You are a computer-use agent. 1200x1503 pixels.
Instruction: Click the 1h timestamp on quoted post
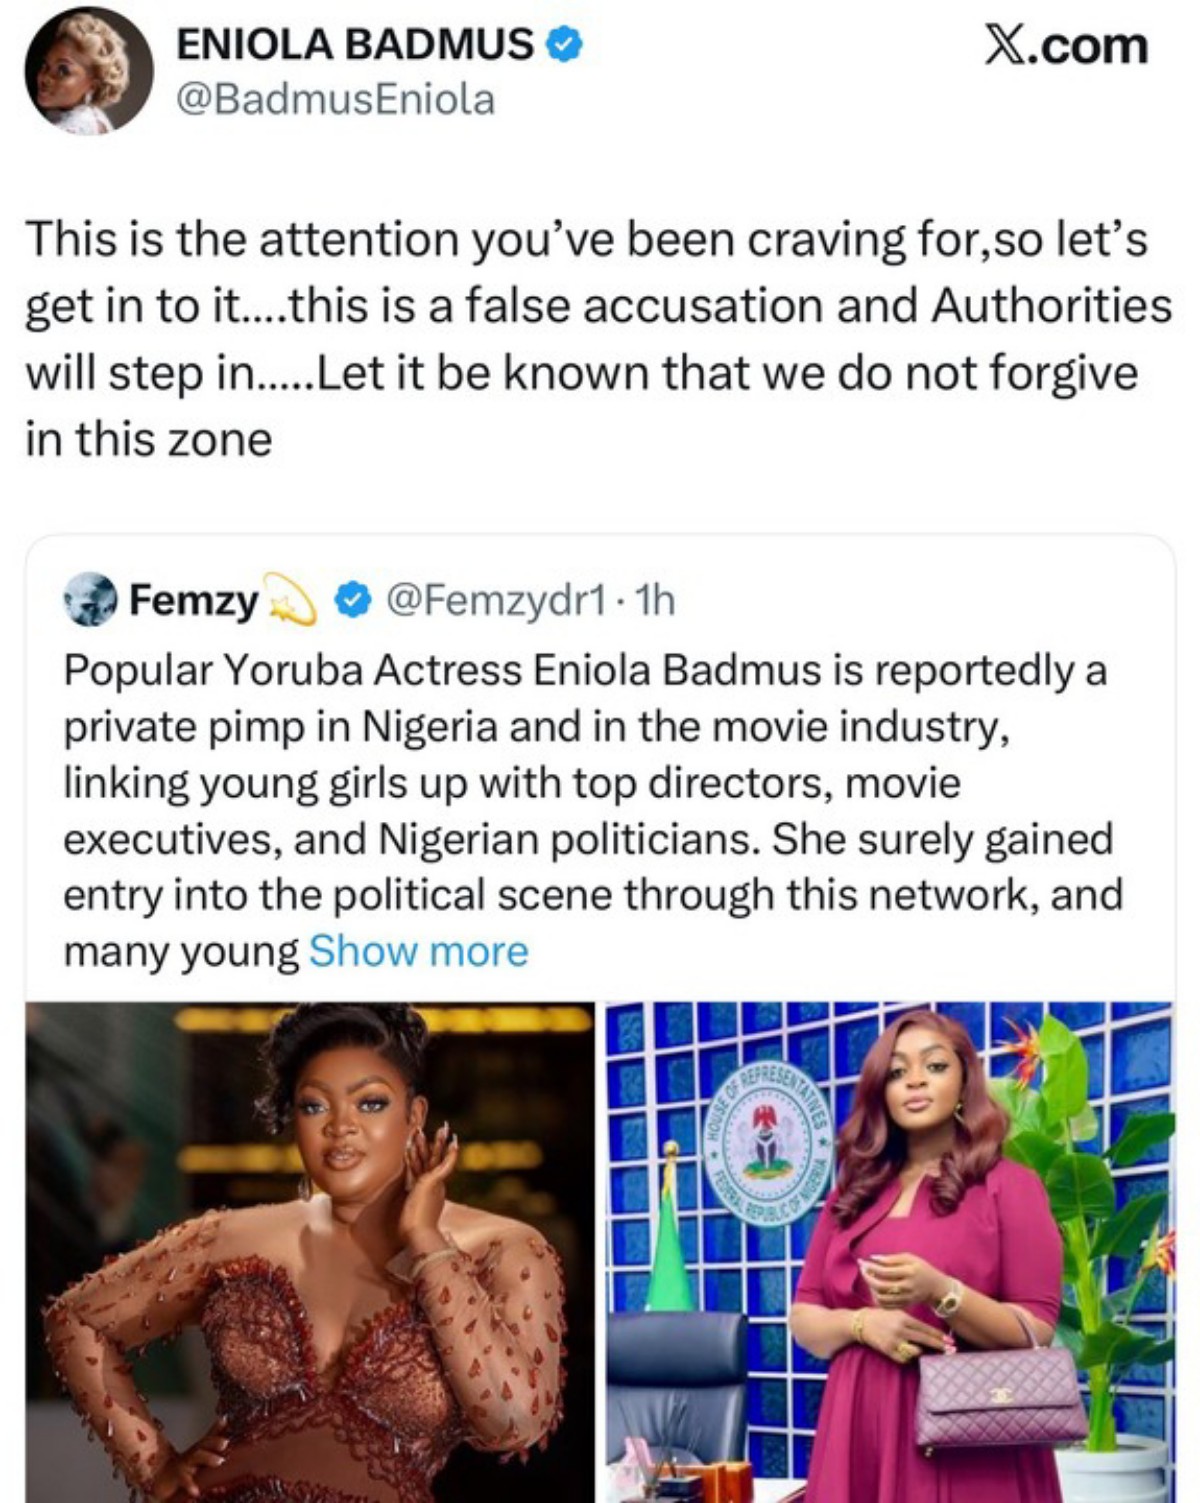655,600
